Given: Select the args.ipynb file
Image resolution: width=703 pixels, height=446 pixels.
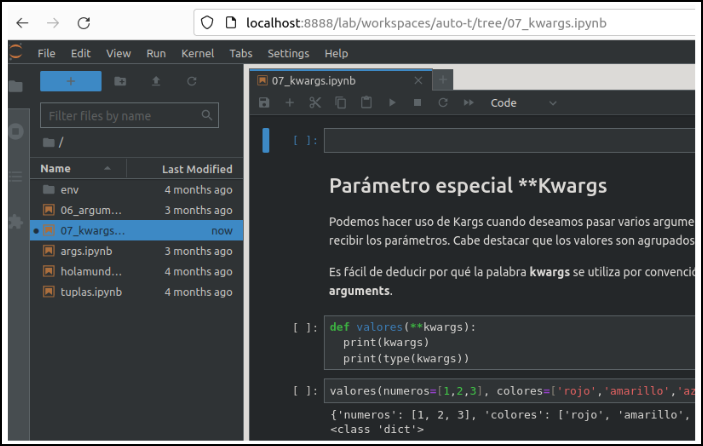Looking at the screenshot, I should 137,251.
